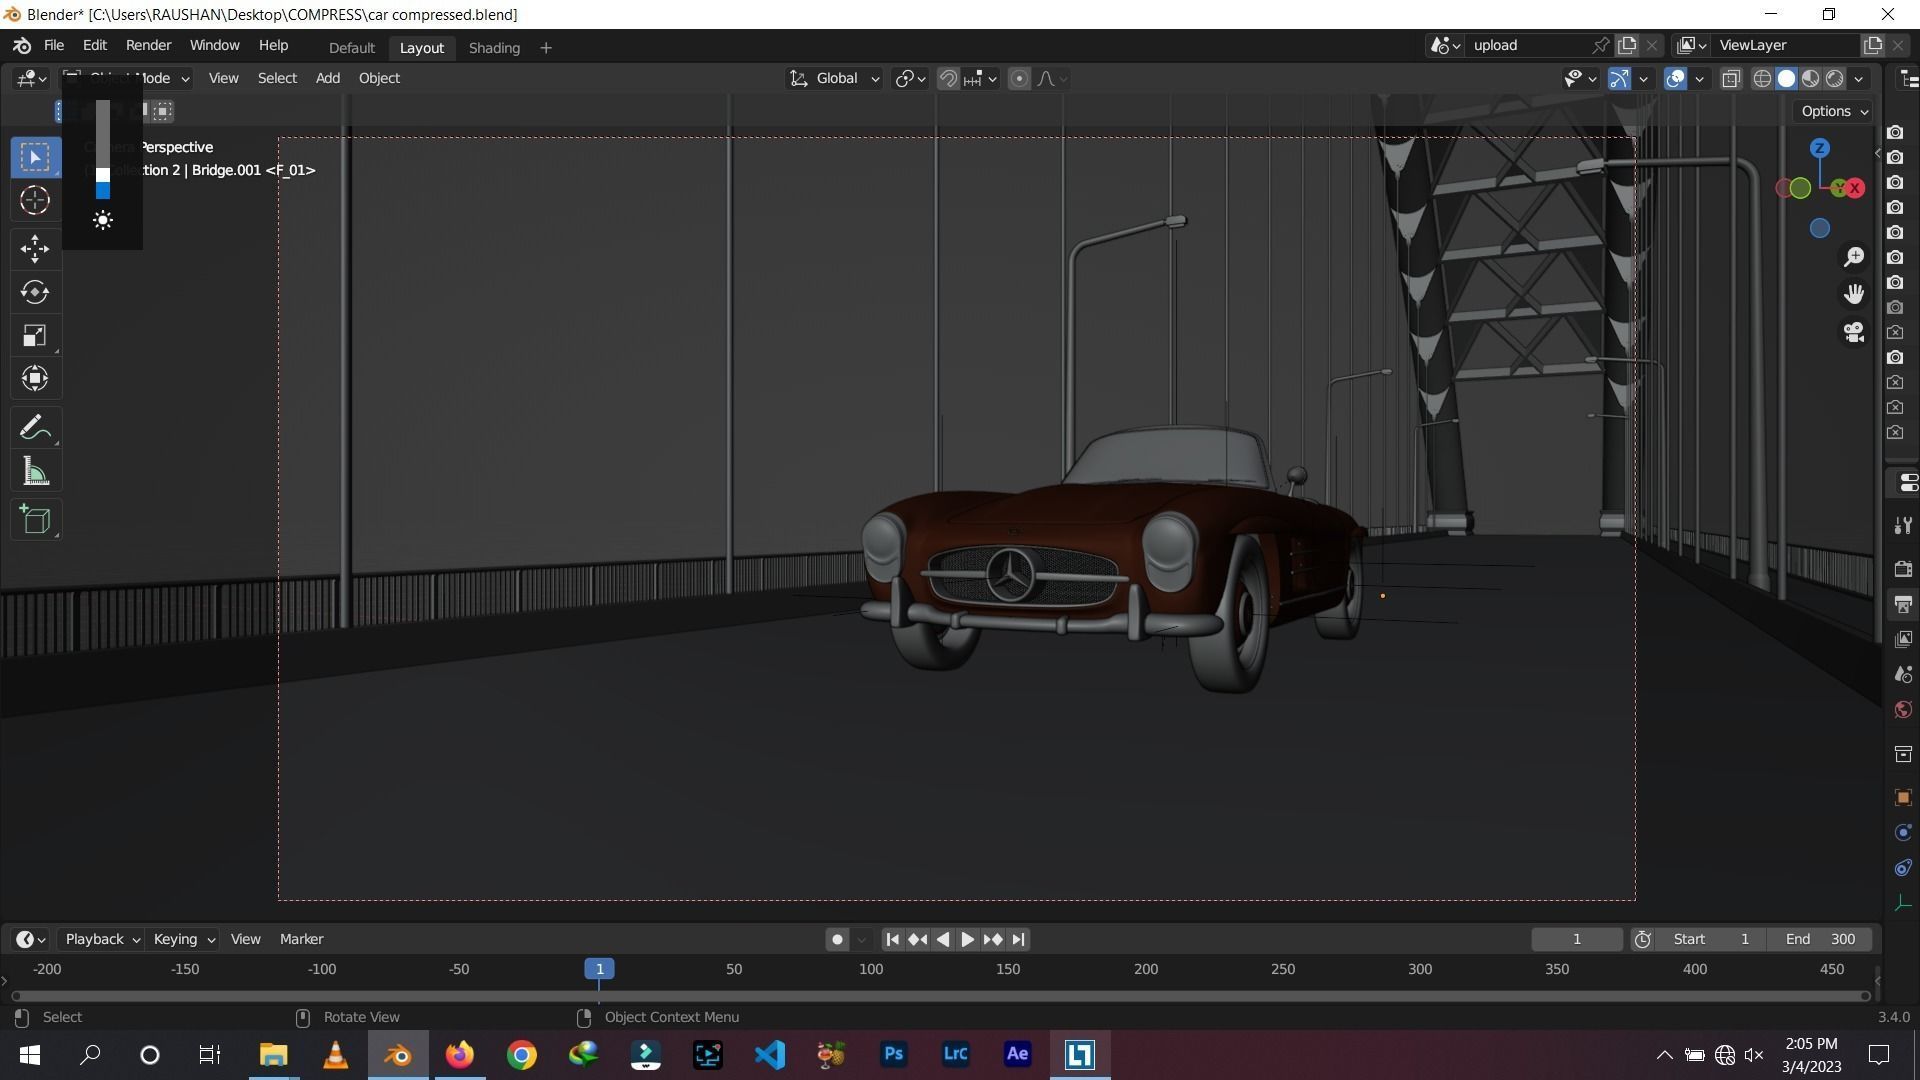The image size is (1920, 1080).
Task: Select the Scale tool
Action: coord(35,335)
